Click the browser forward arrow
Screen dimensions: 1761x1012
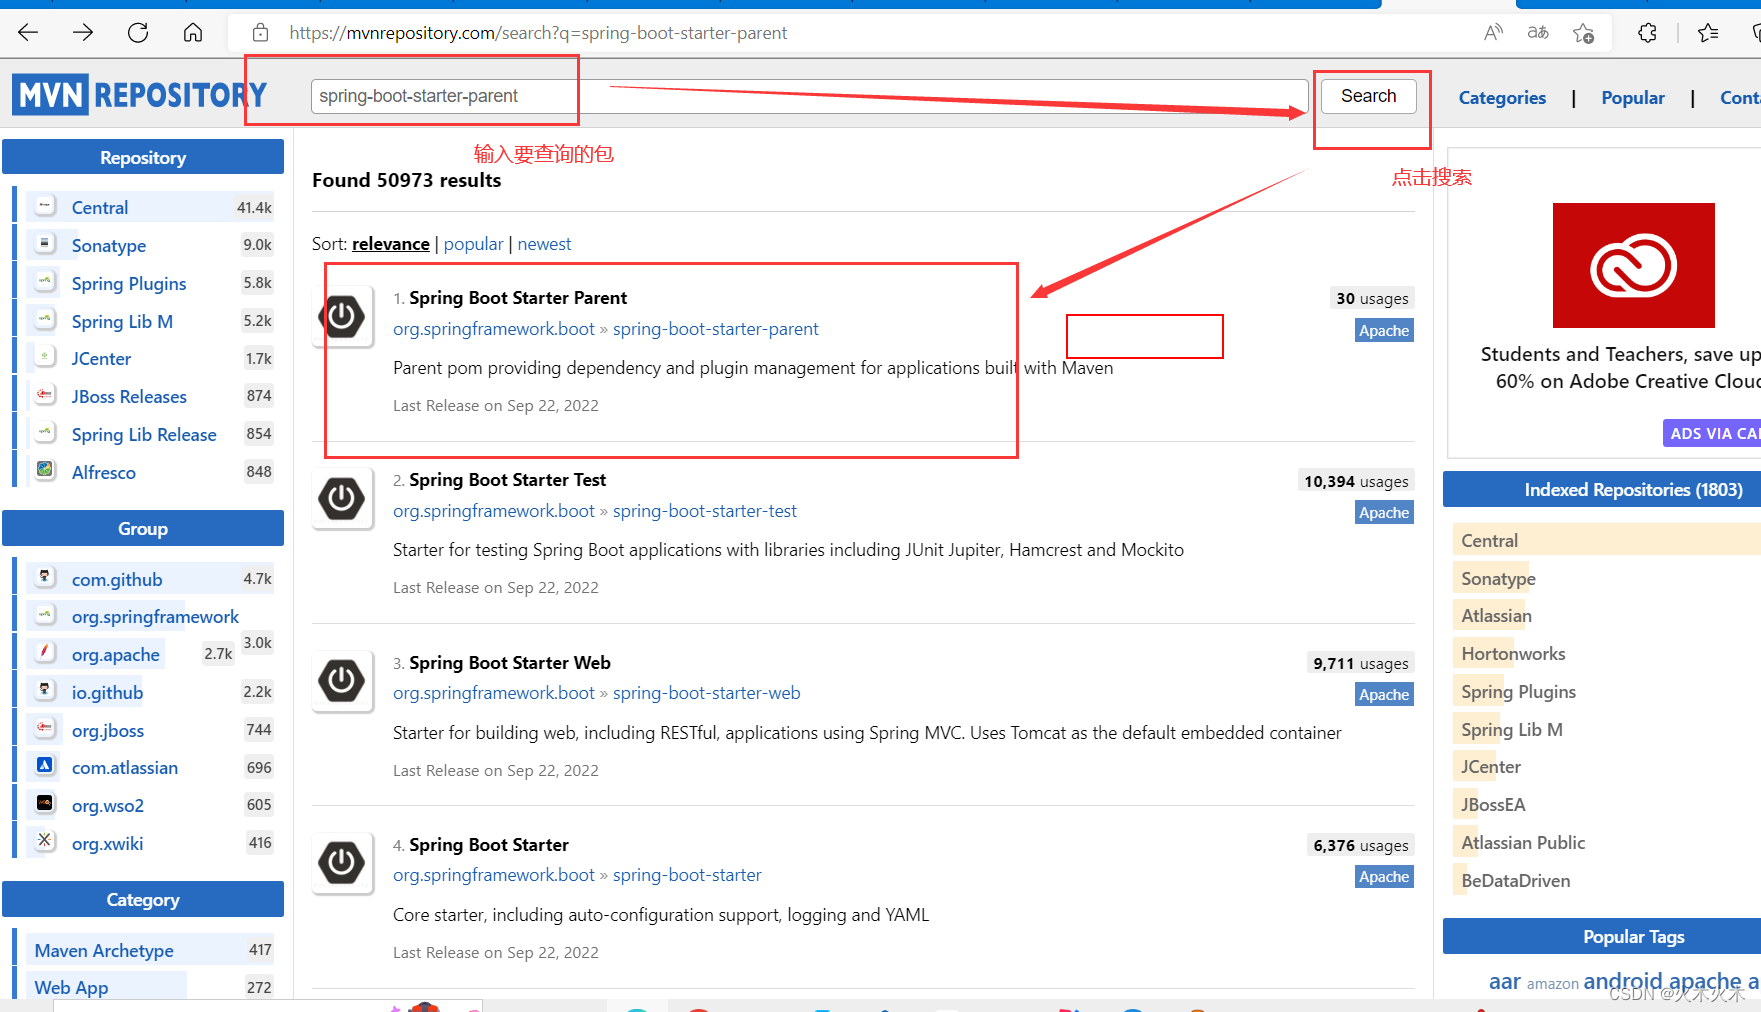pyautogui.click(x=83, y=33)
